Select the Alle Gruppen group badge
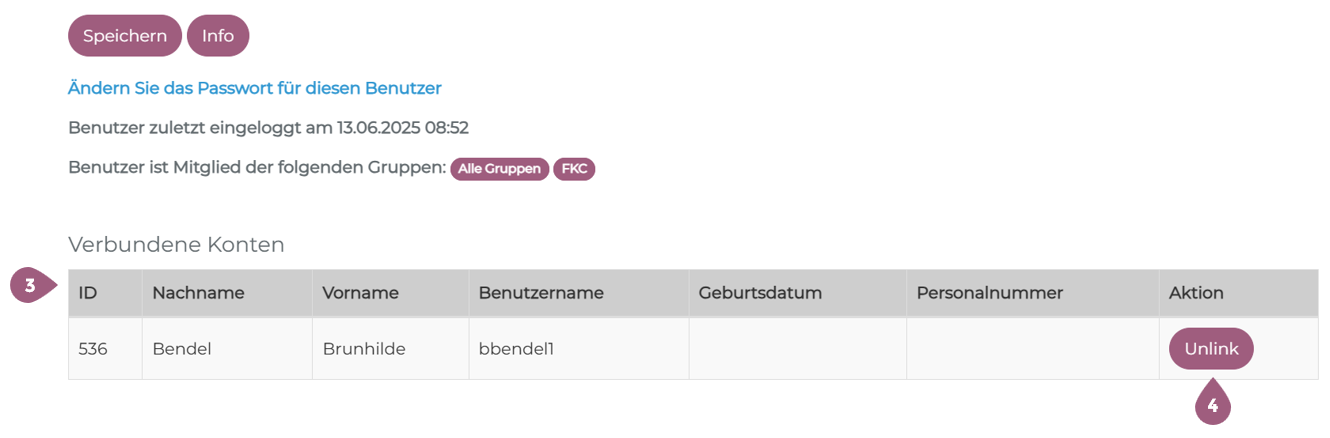 coord(499,169)
